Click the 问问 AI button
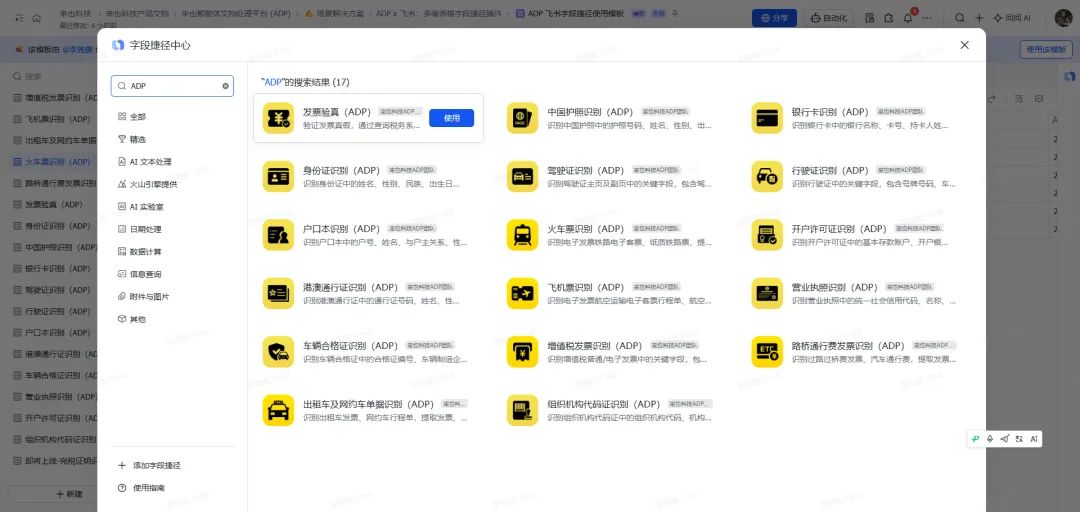Viewport: 1080px width, 512px height. point(1012,18)
